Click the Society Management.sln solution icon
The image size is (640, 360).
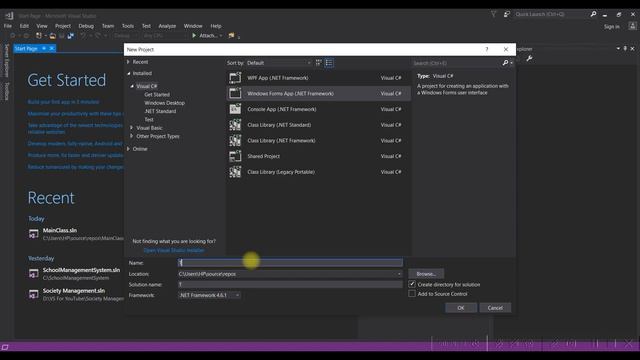tap(33, 294)
